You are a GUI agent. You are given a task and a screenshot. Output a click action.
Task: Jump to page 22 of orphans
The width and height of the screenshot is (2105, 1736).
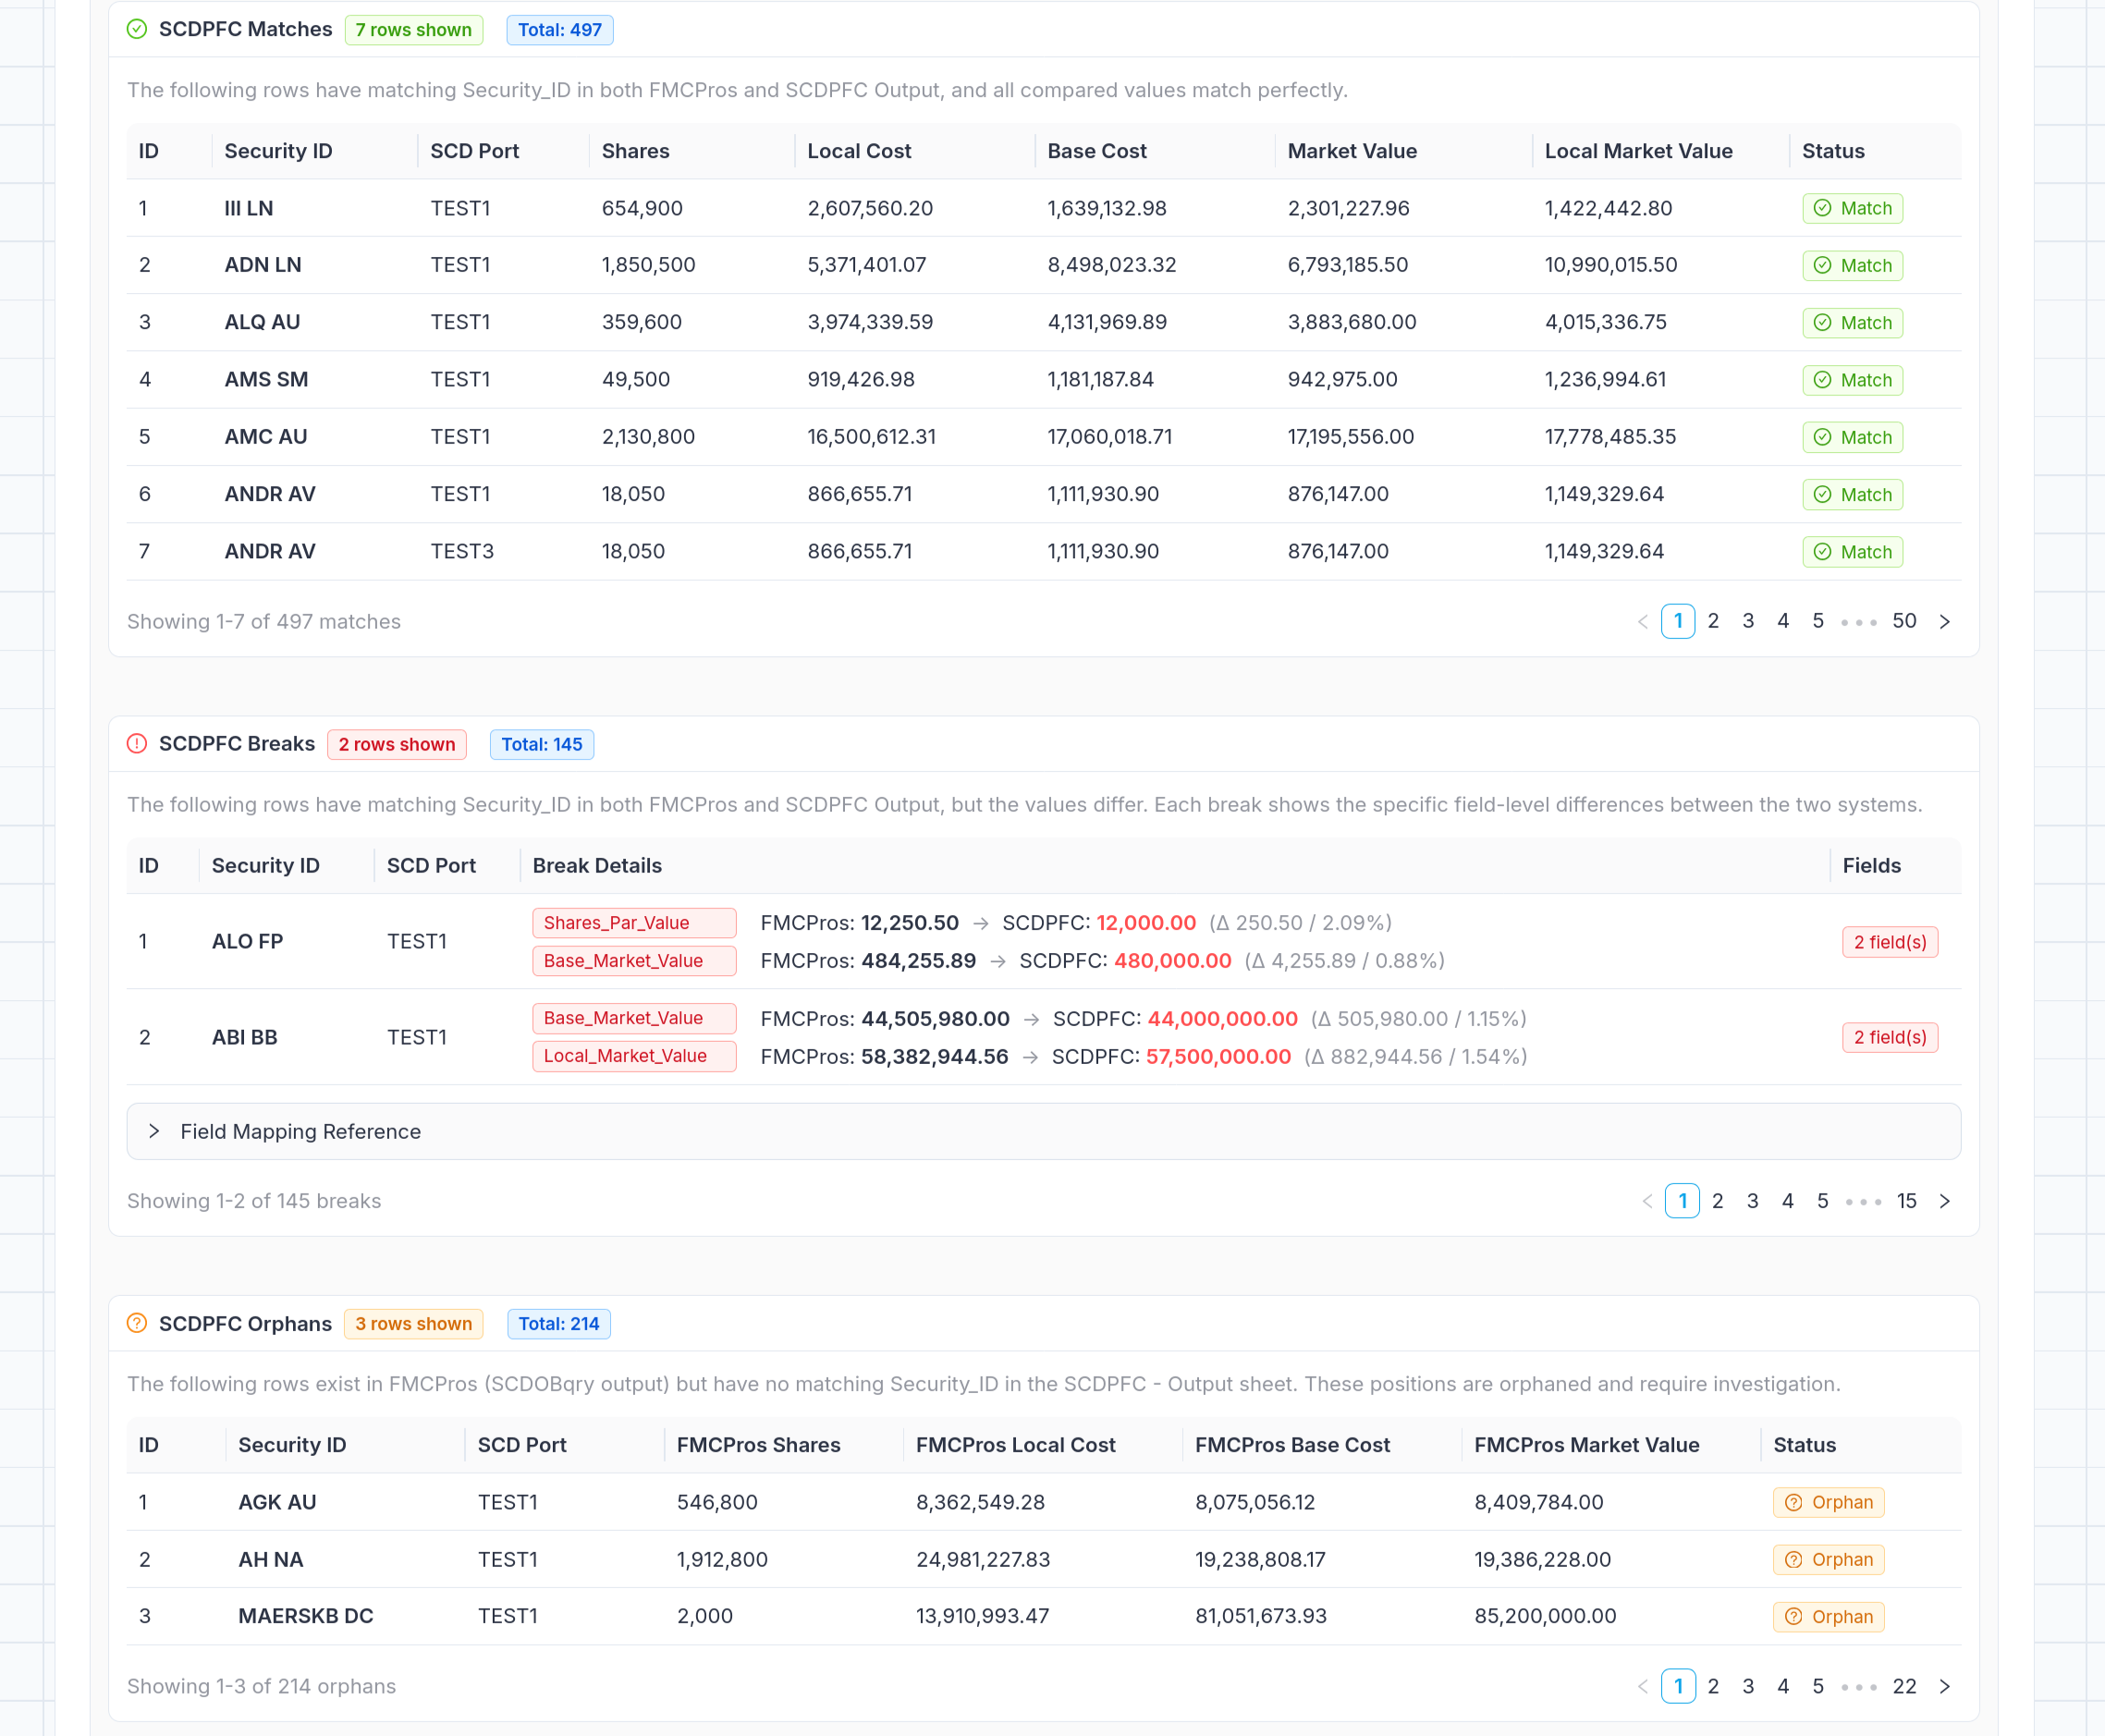point(1904,1686)
